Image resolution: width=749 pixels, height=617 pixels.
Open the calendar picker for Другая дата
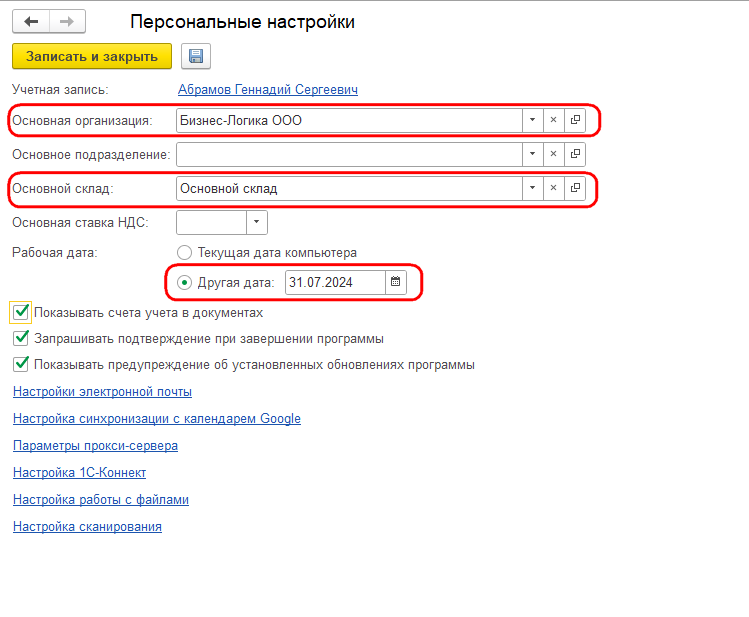[396, 282]
